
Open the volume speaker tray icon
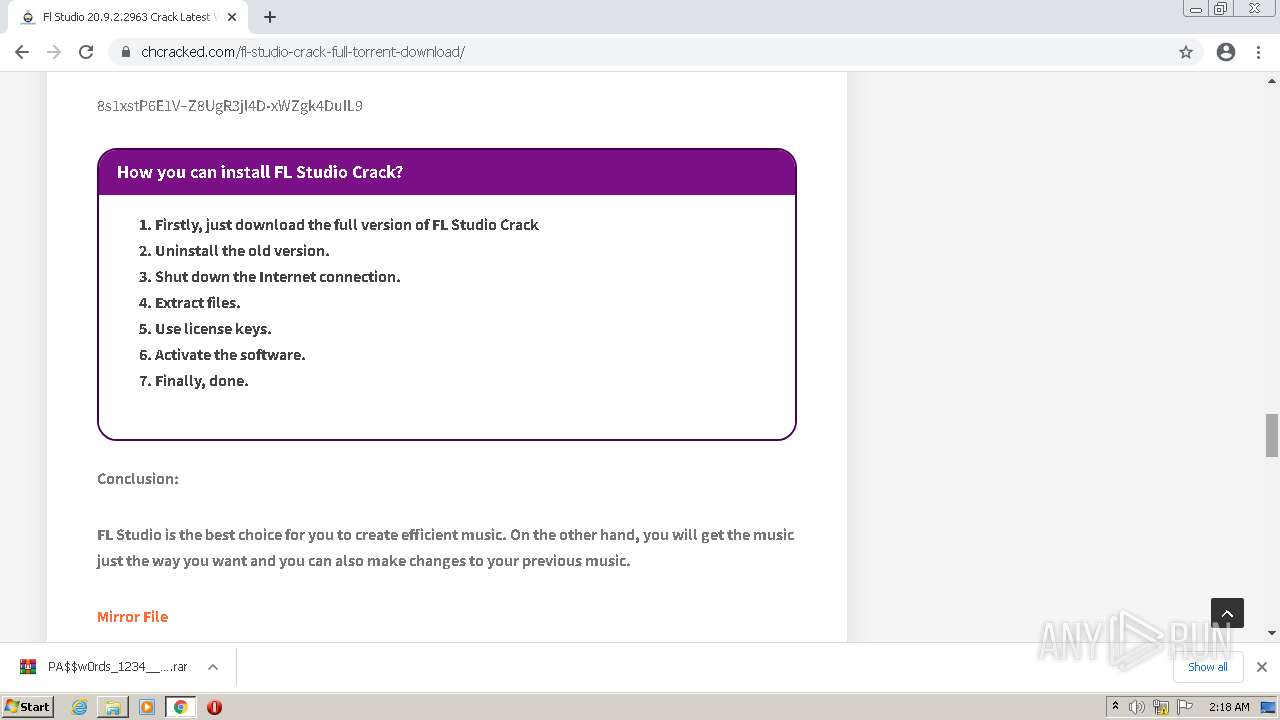[1137, 707]
